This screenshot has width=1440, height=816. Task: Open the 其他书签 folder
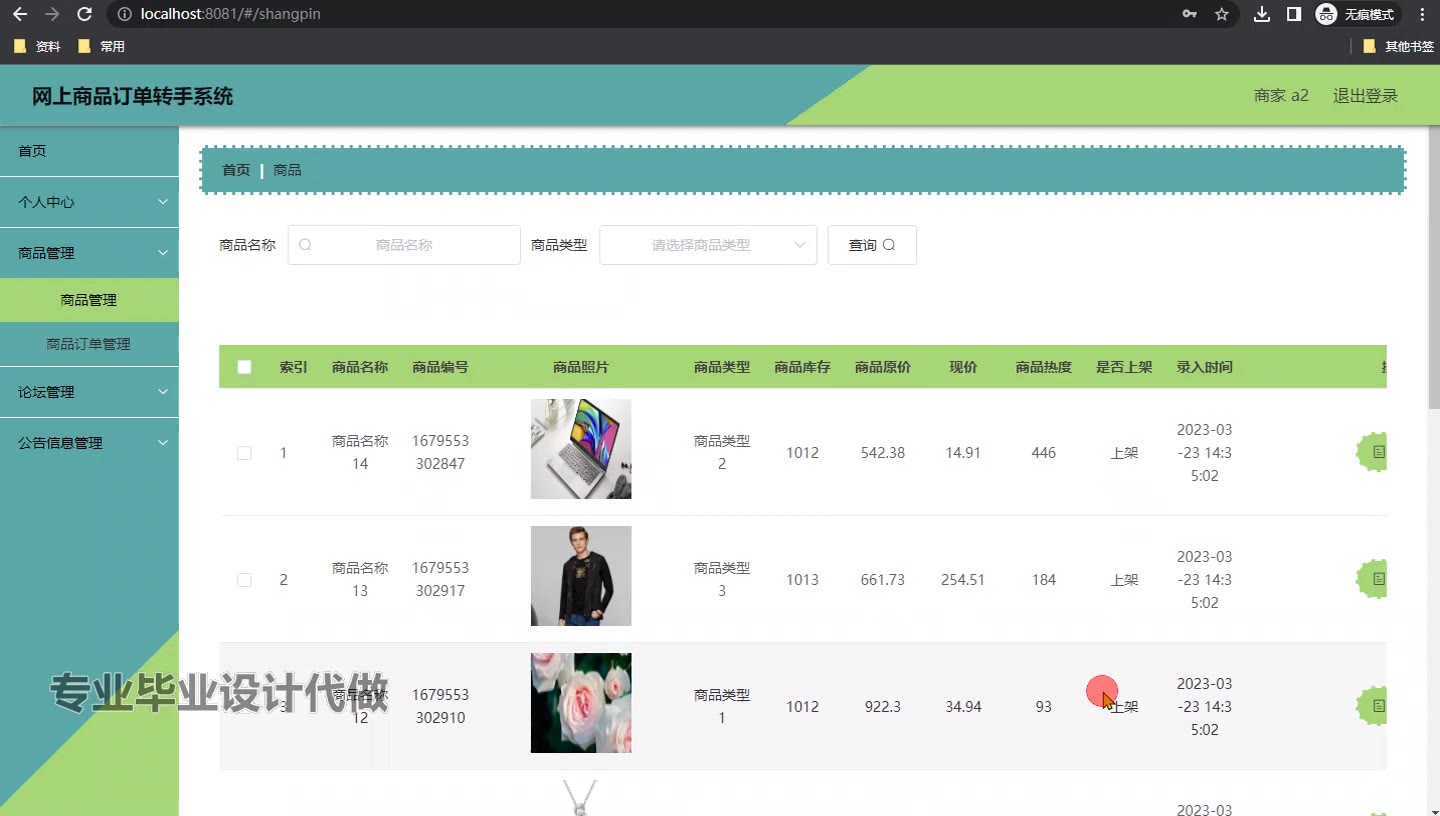[1398, 46]
